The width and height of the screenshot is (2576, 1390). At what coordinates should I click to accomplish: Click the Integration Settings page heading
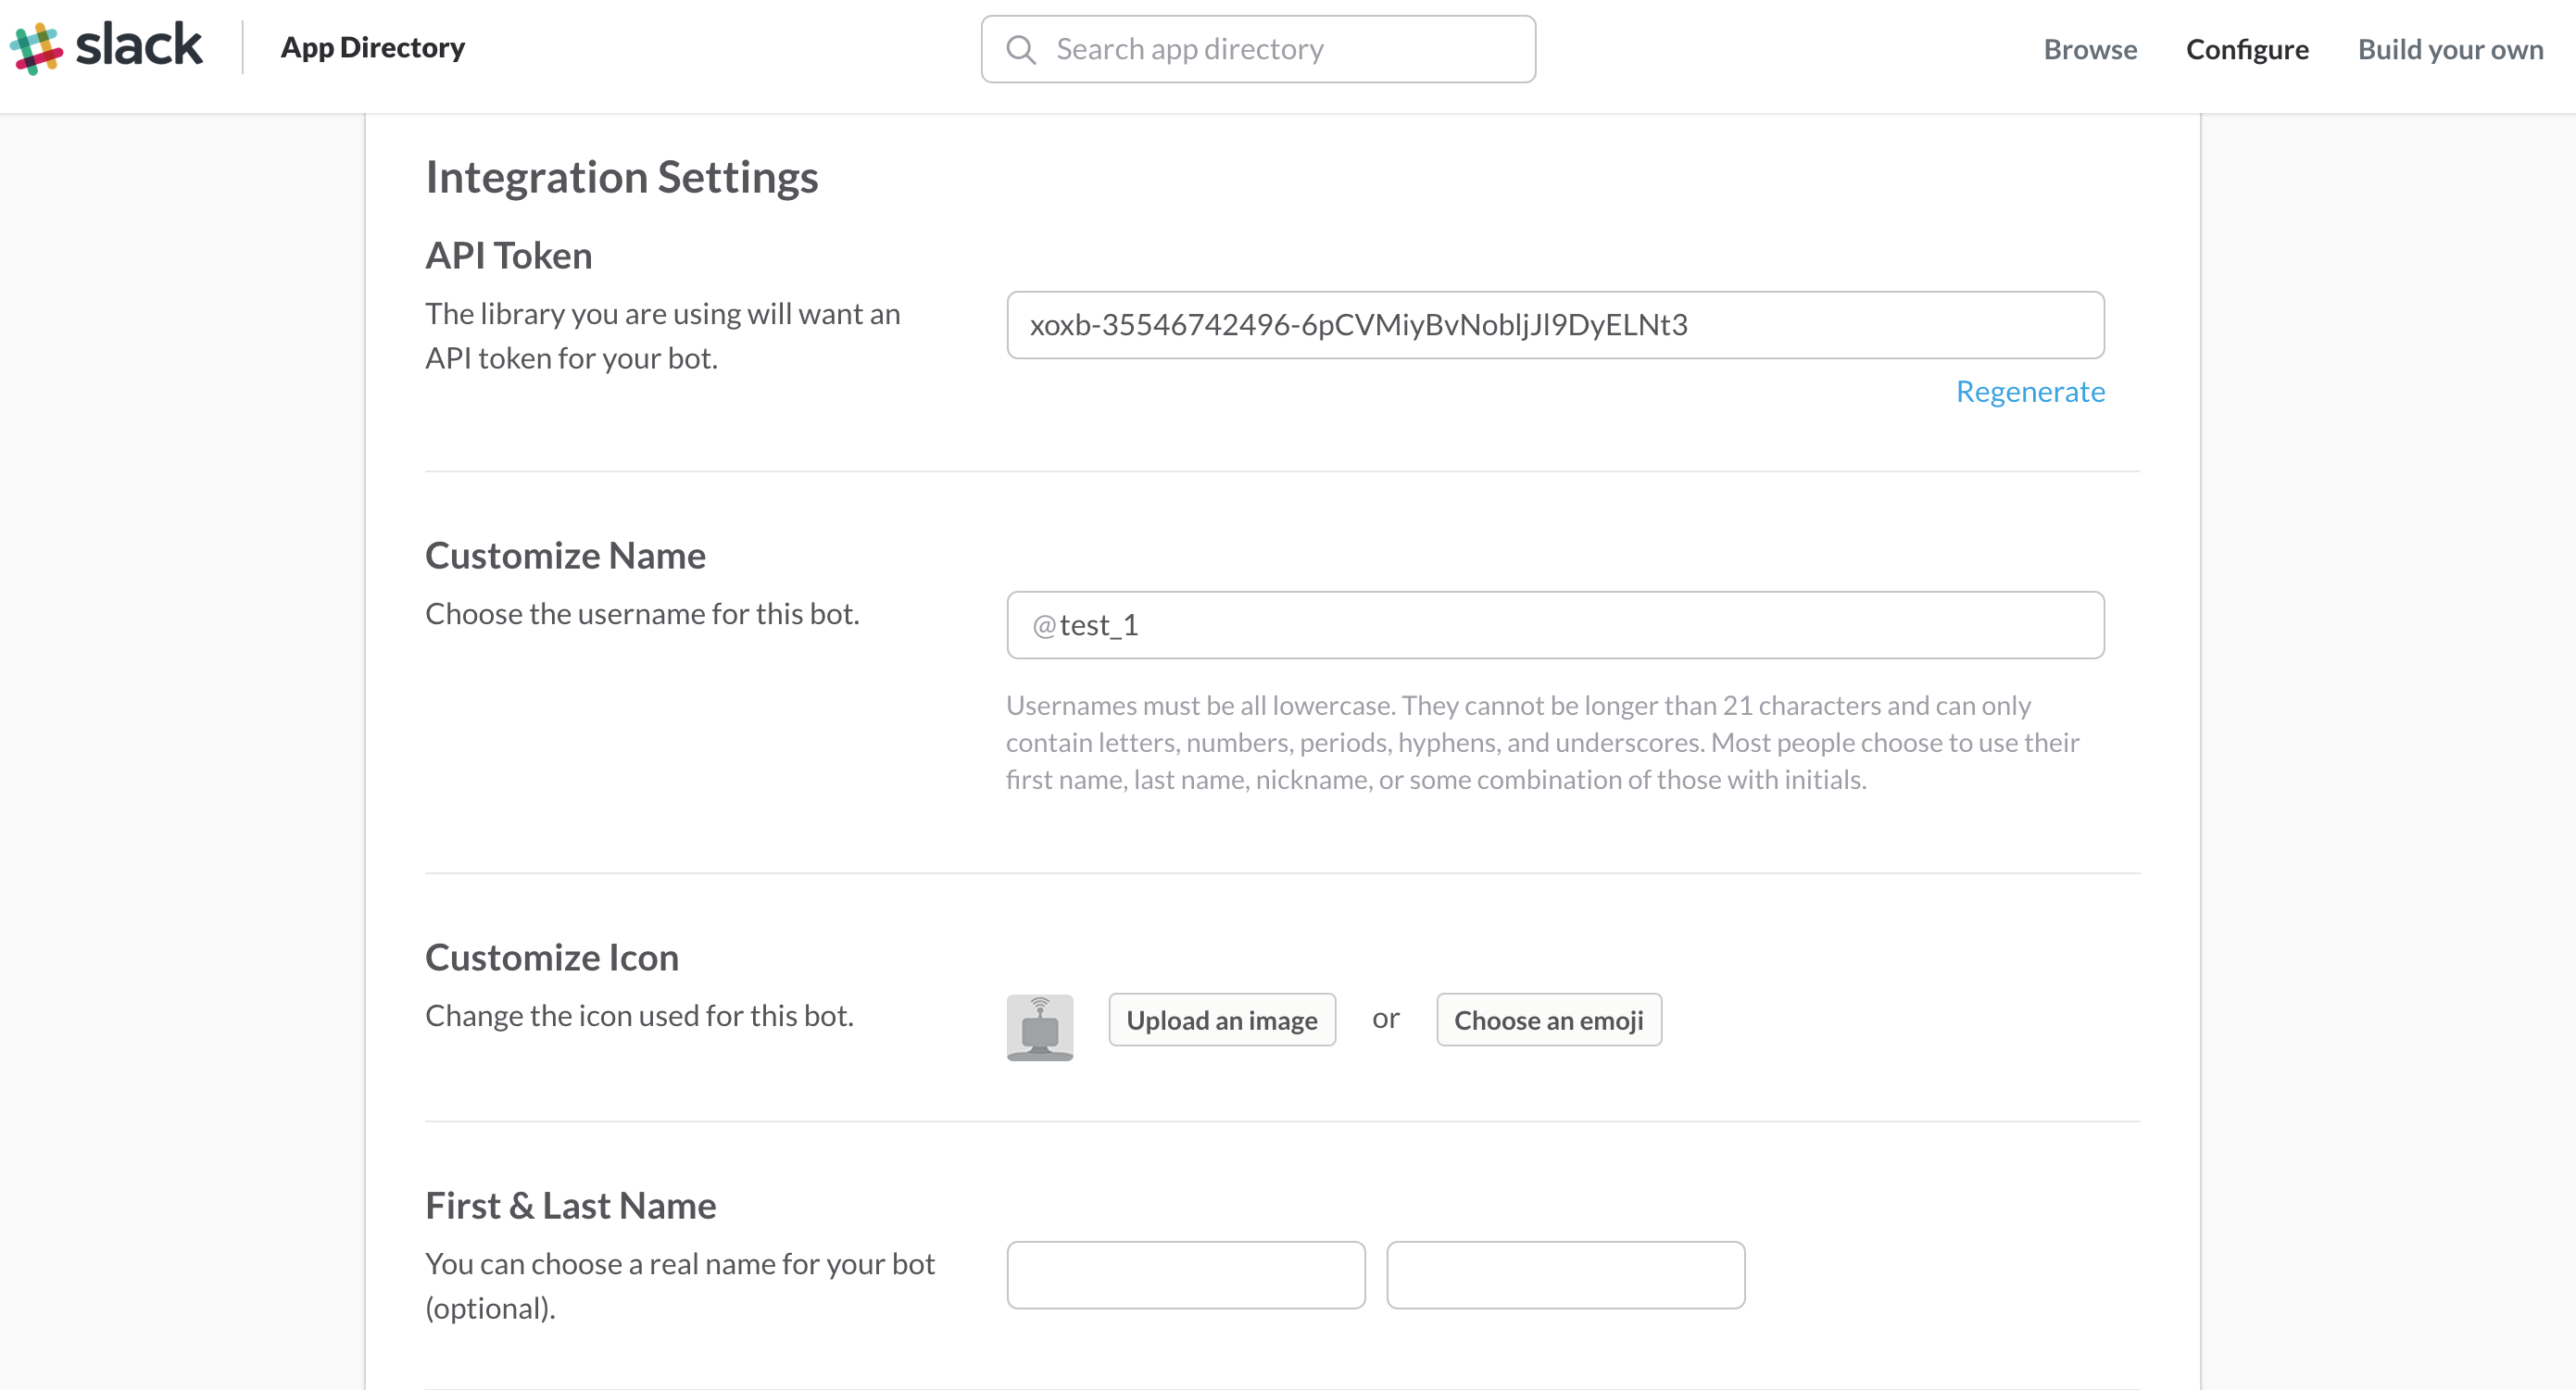[622, 177]
